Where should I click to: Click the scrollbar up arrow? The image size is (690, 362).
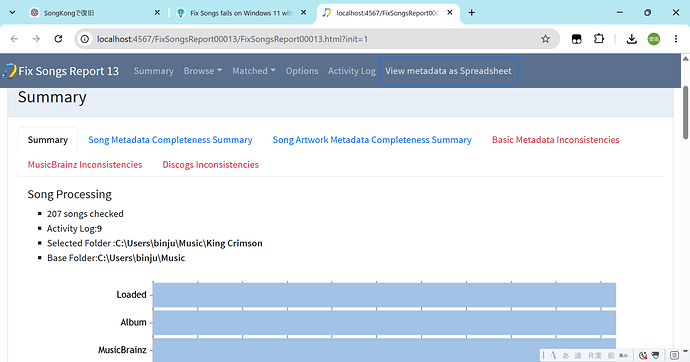tap(686, 58)
